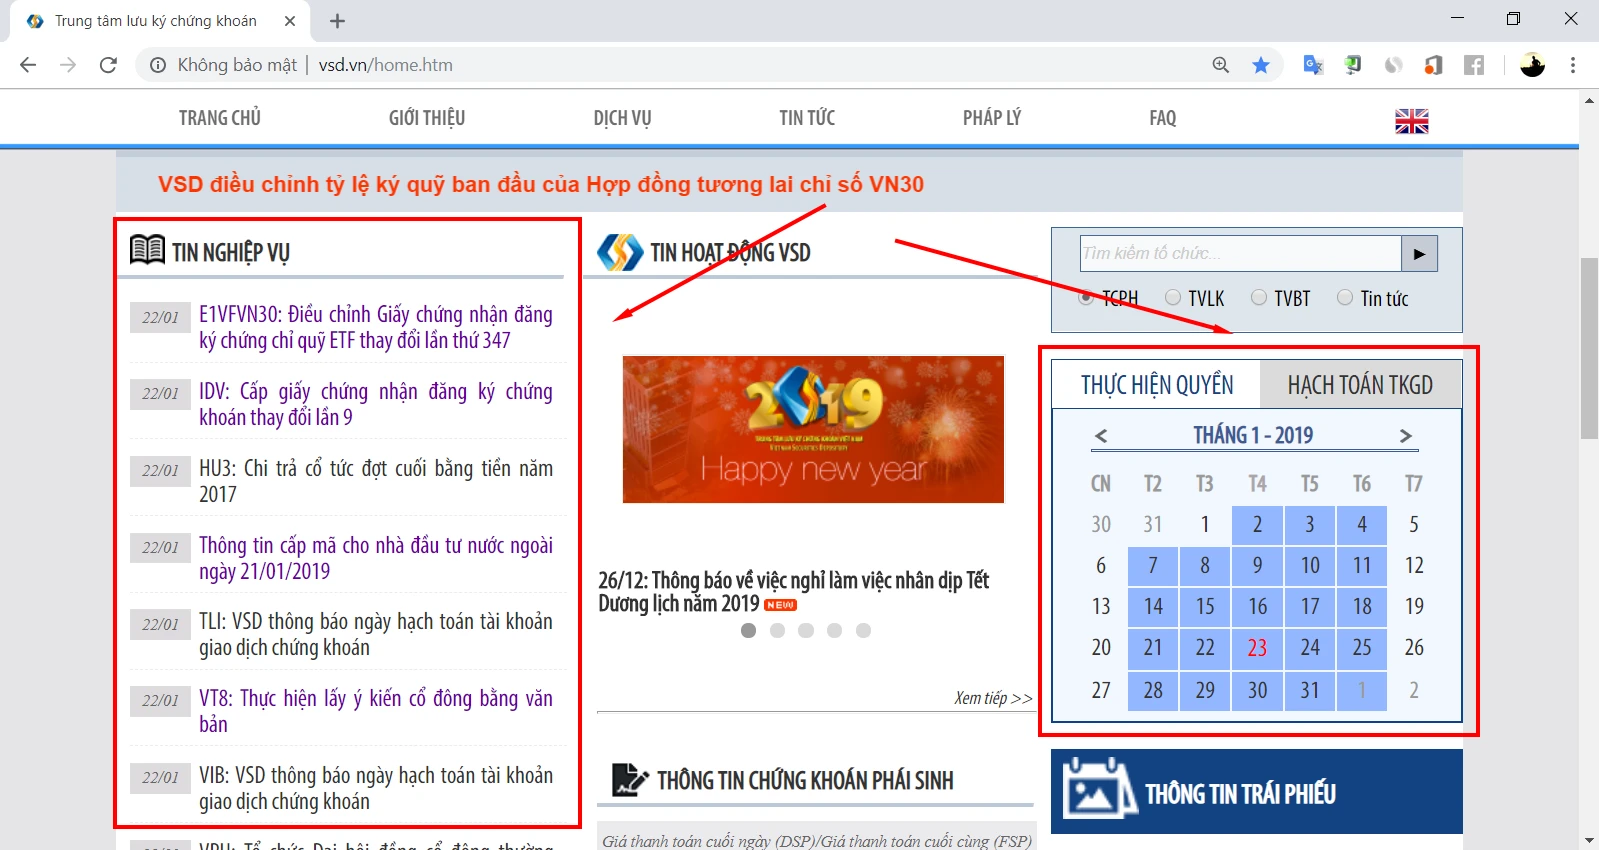
Task: Open VIB account posting date notice
Action: click(x=376, y=788)
